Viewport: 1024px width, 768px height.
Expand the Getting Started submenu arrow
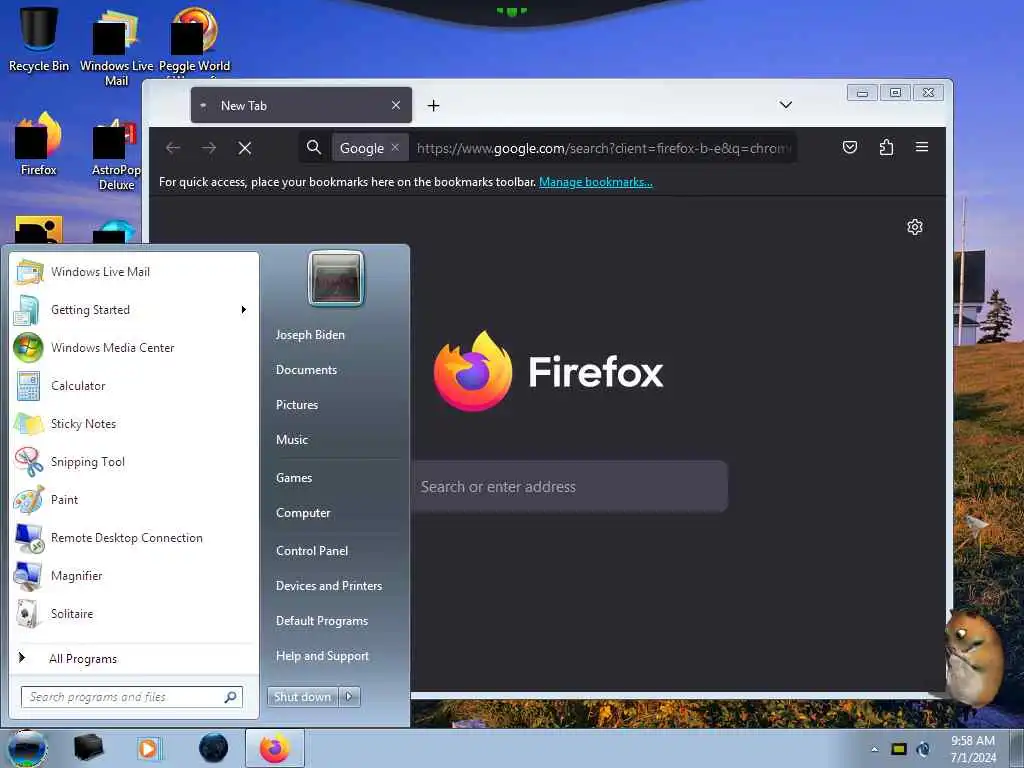point(244,310)
